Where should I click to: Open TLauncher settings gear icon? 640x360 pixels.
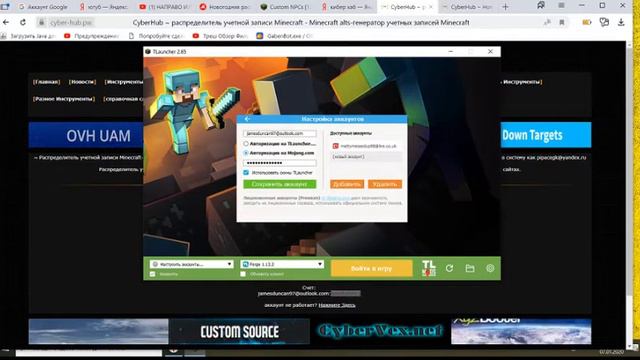(490, 268)
